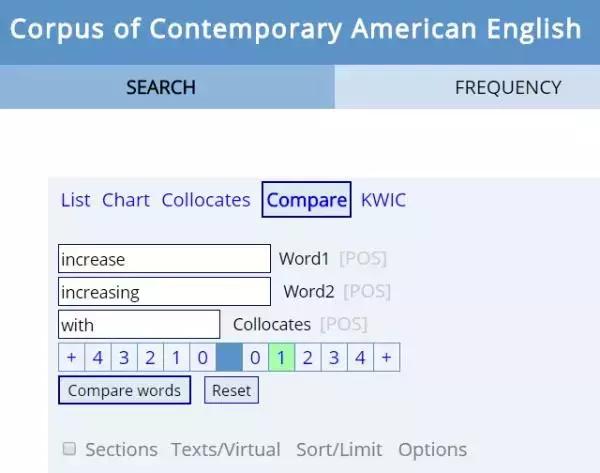Focus the Word2 field with 'increasing'
The height and width of the screenshot is (473, 600).
click(x=164, y=292)
